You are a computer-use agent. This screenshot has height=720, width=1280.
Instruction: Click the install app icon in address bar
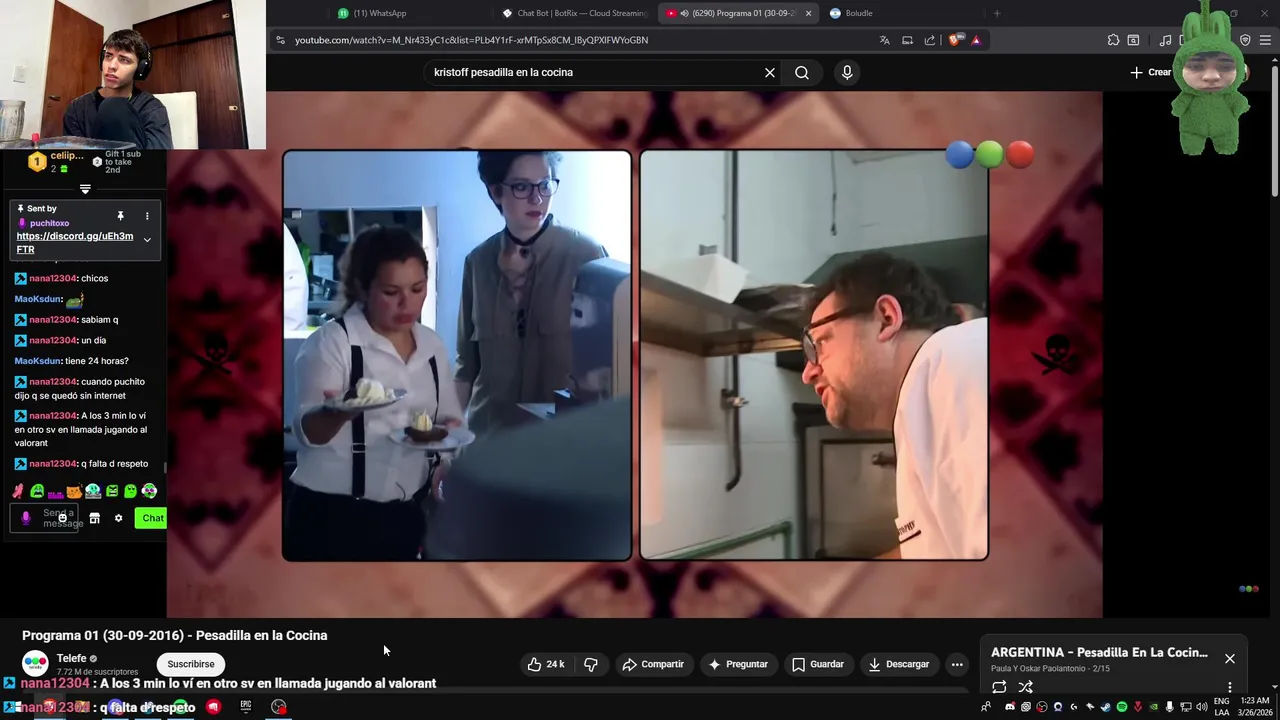click(907, 40)
